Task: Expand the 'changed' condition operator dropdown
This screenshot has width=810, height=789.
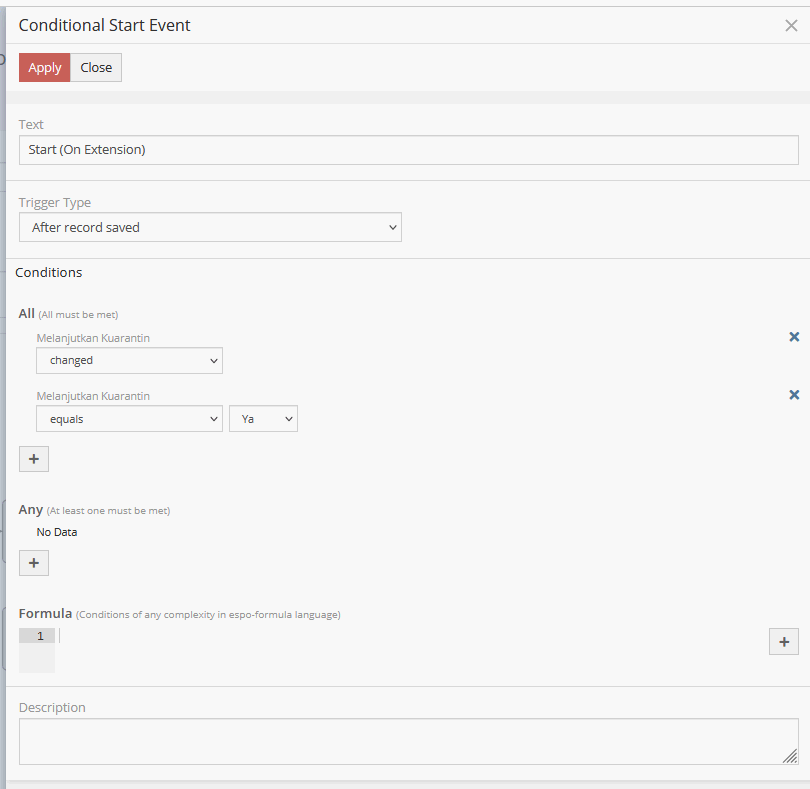Action: tap(129, 361)
